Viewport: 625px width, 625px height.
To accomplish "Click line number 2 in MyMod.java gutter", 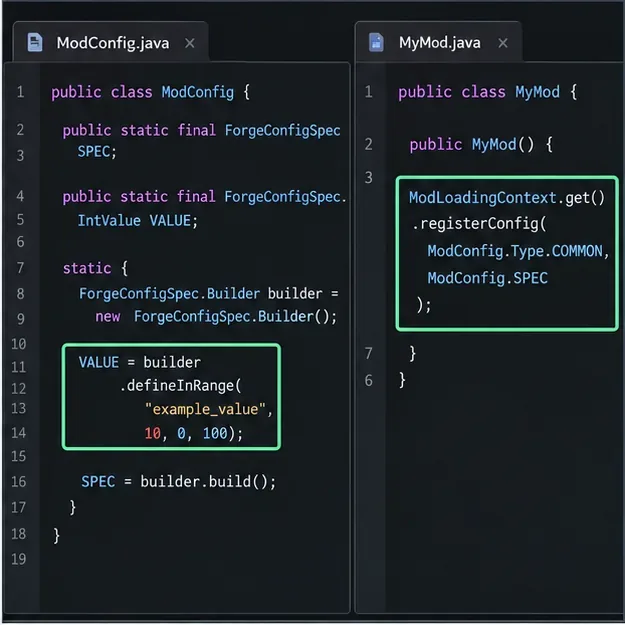I will coord(369,144).
